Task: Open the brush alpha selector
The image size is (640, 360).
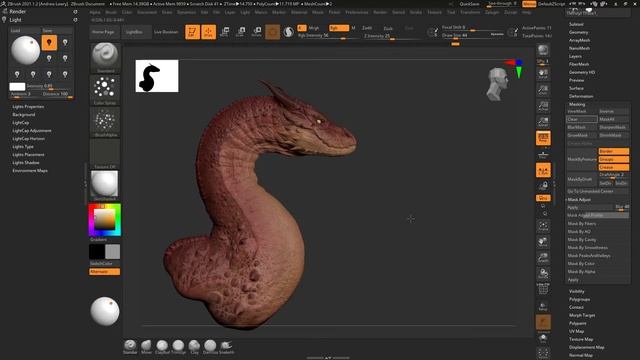Action: (x=105, y=122)
